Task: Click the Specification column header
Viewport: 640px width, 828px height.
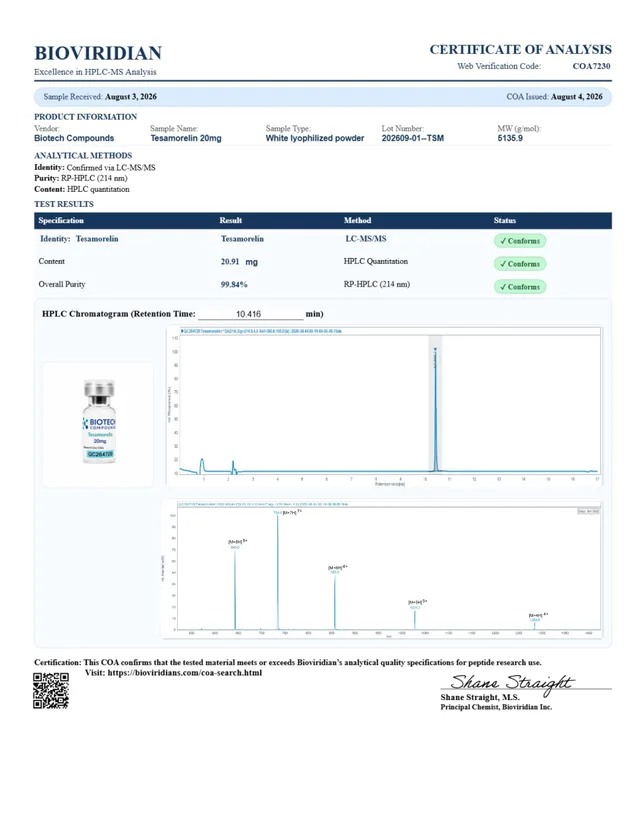Action: click(61, 220)
